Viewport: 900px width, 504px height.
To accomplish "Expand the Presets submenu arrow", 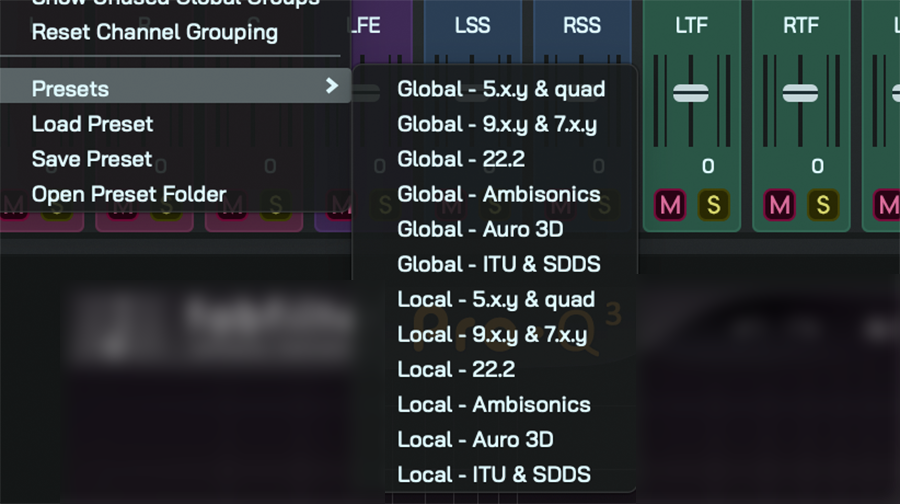I will pos(332,87).
